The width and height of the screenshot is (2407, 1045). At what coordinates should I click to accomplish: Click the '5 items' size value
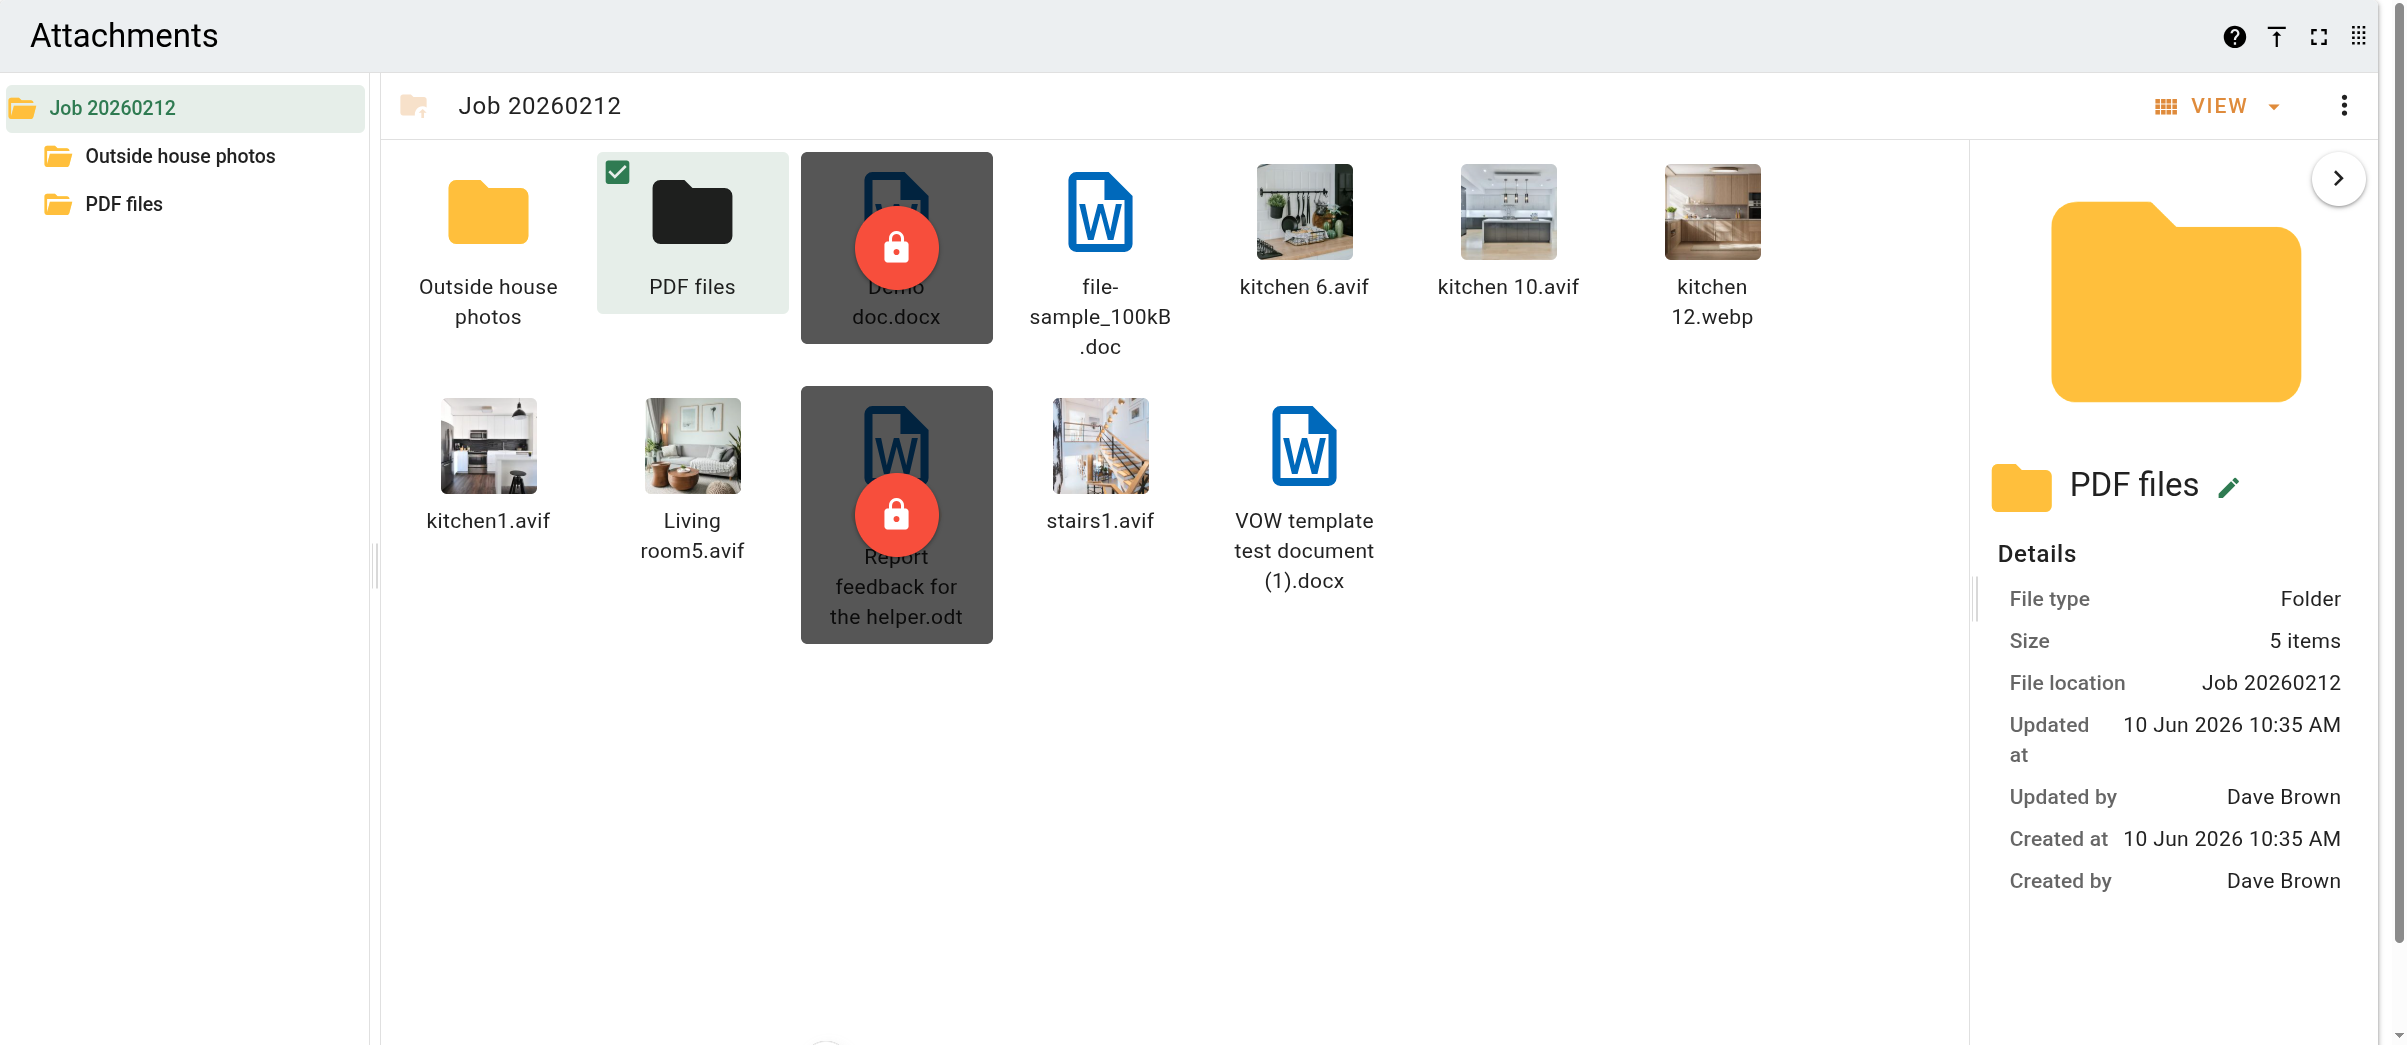pos(2304,641)
